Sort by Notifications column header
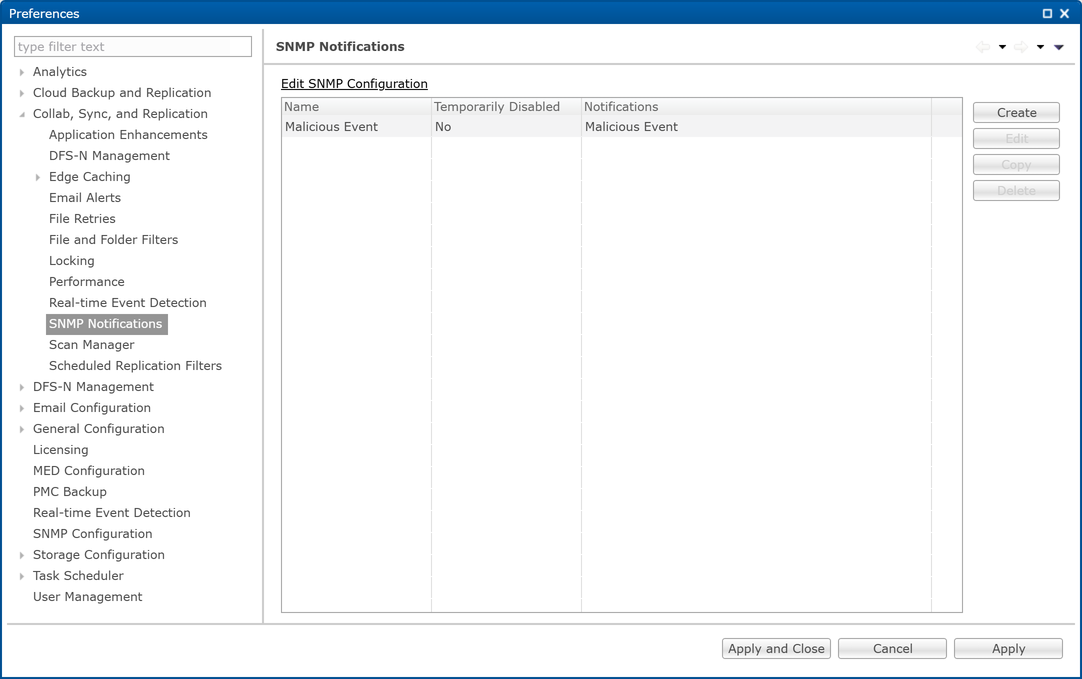The image size is (1082, 679). (756, 107)
